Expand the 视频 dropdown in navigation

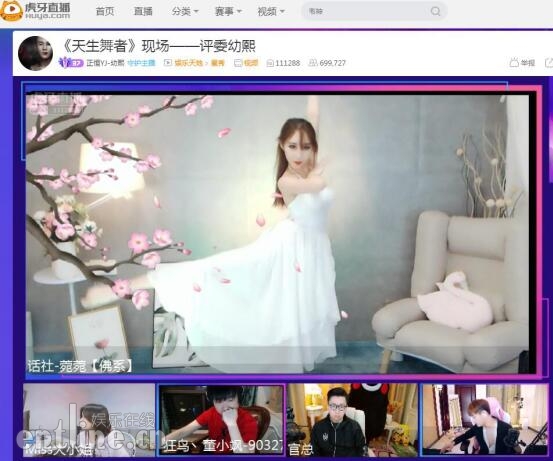271,11
